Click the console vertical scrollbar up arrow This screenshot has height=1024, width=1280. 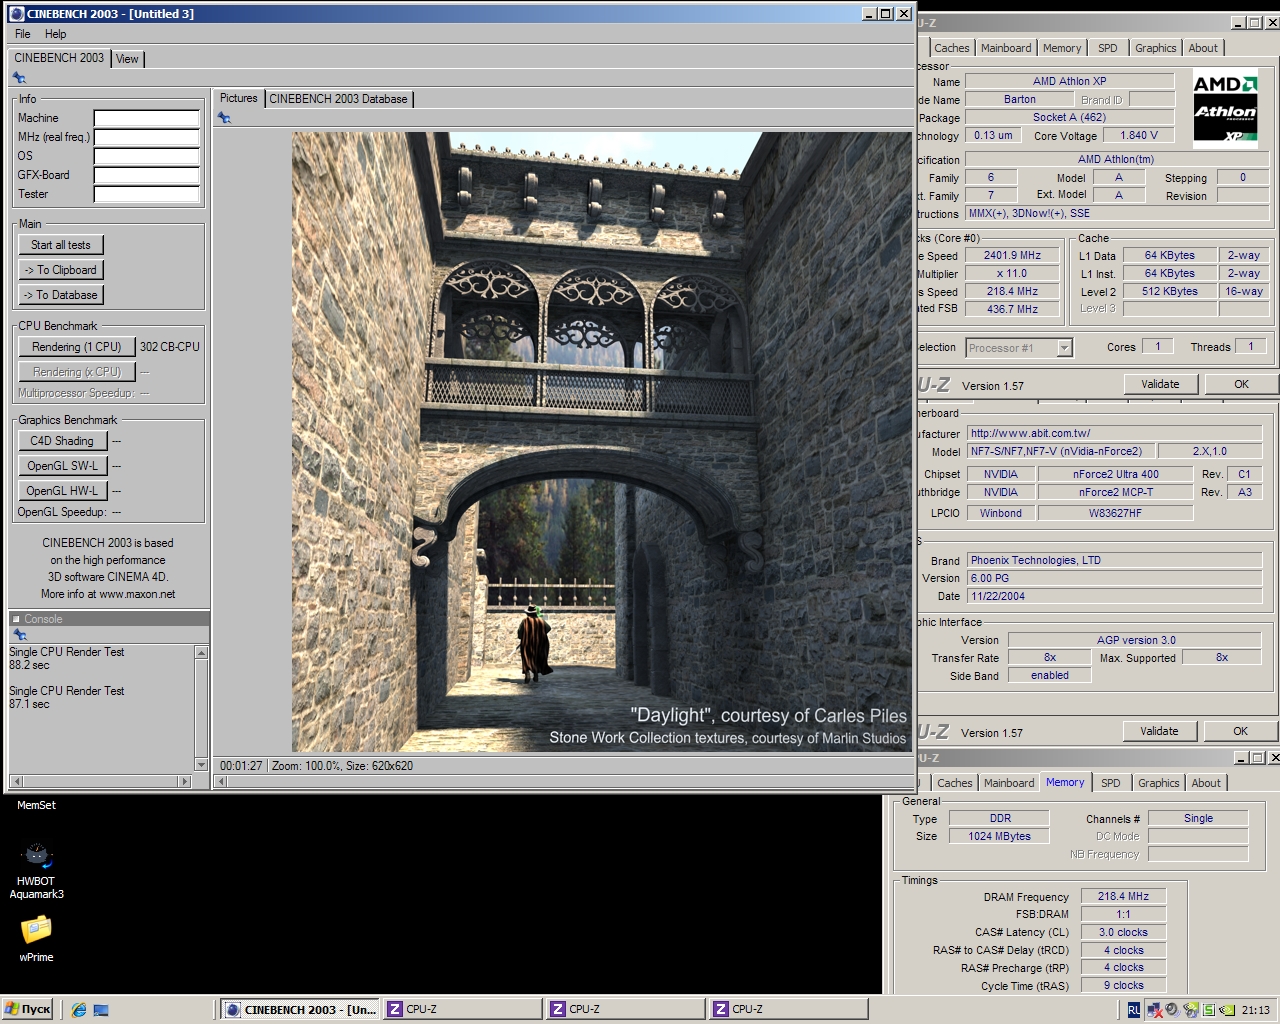pyautogui.click(x=201, y=652)
